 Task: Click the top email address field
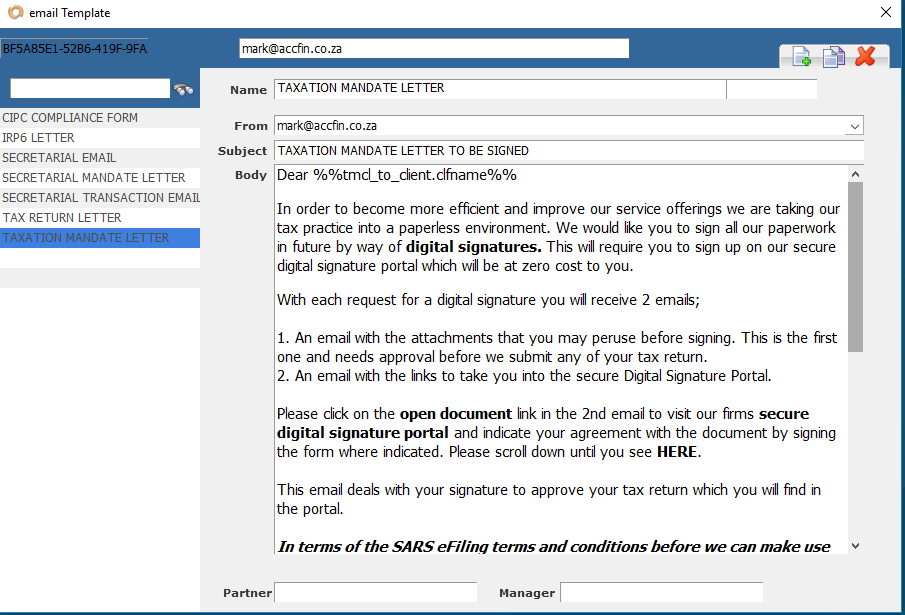(x=434, y=48)
